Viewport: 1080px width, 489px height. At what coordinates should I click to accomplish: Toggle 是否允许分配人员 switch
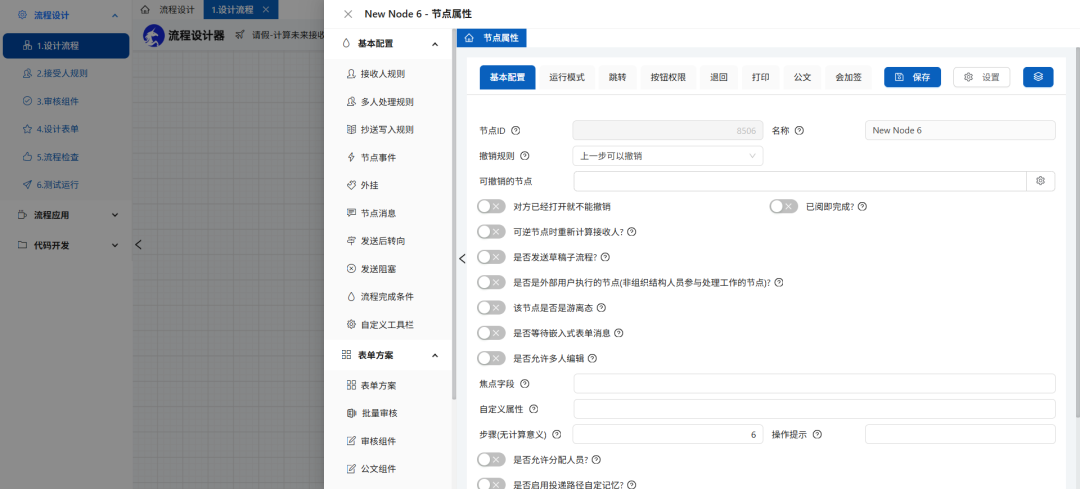point(492,459)
